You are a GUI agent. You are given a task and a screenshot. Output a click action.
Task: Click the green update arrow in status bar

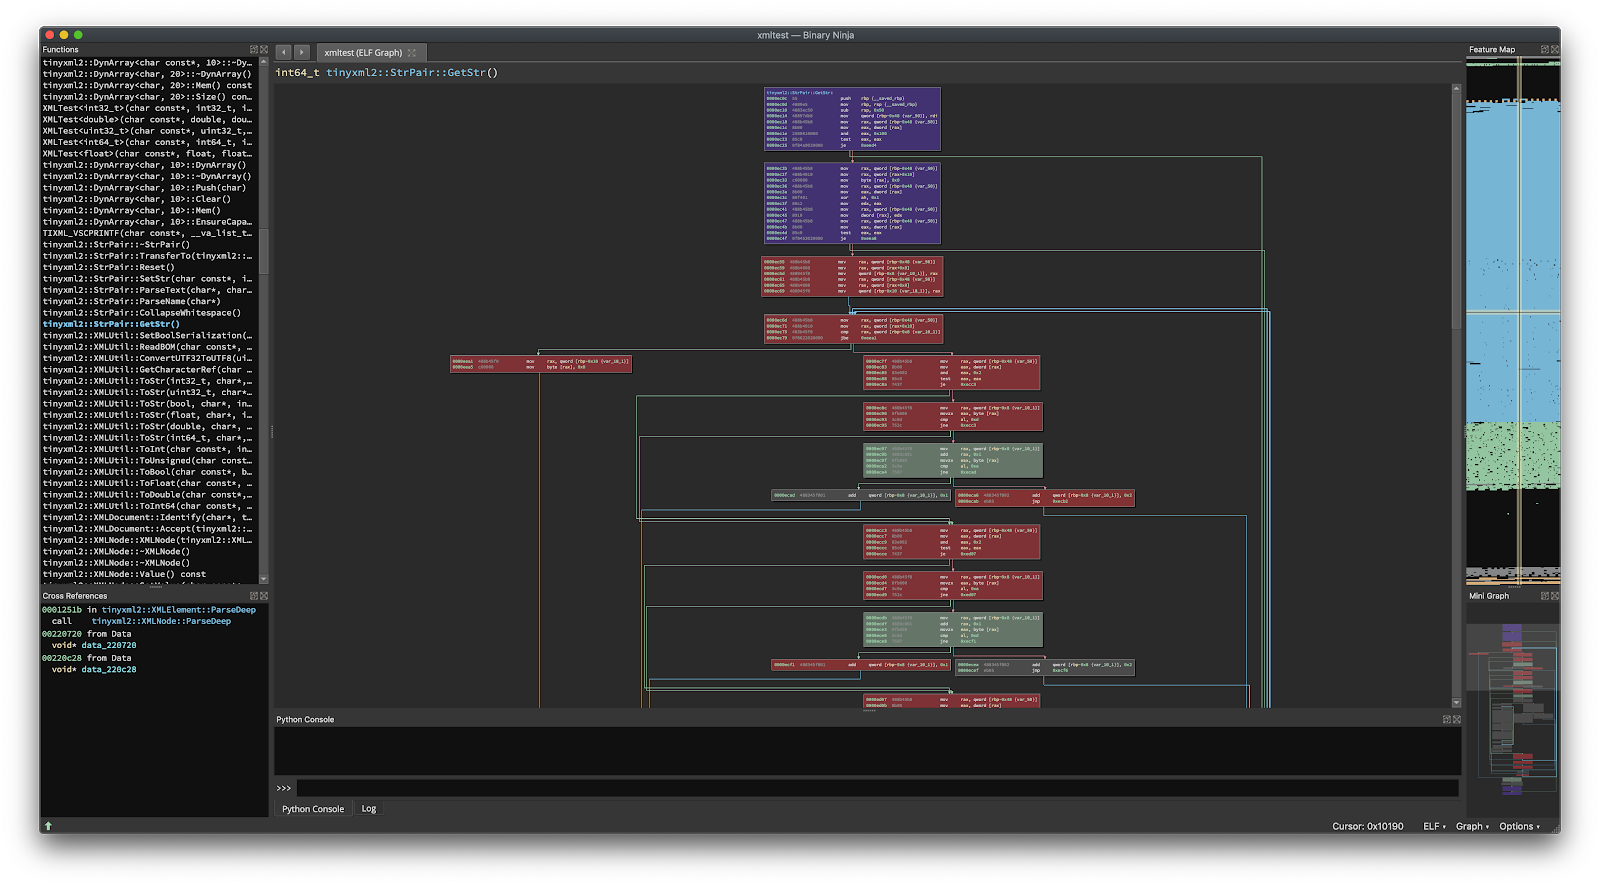[48, 826]
